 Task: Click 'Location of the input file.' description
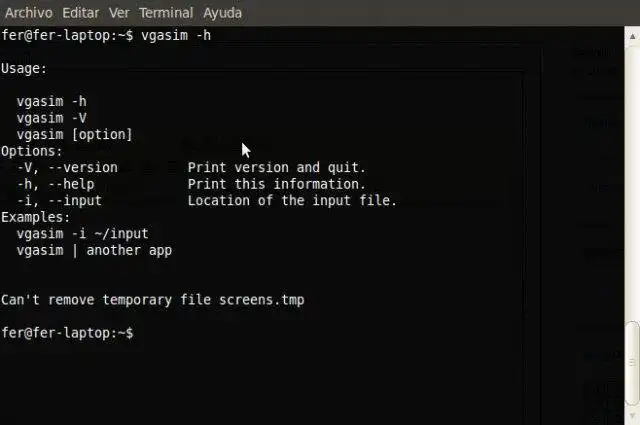[x=292, y=200]
